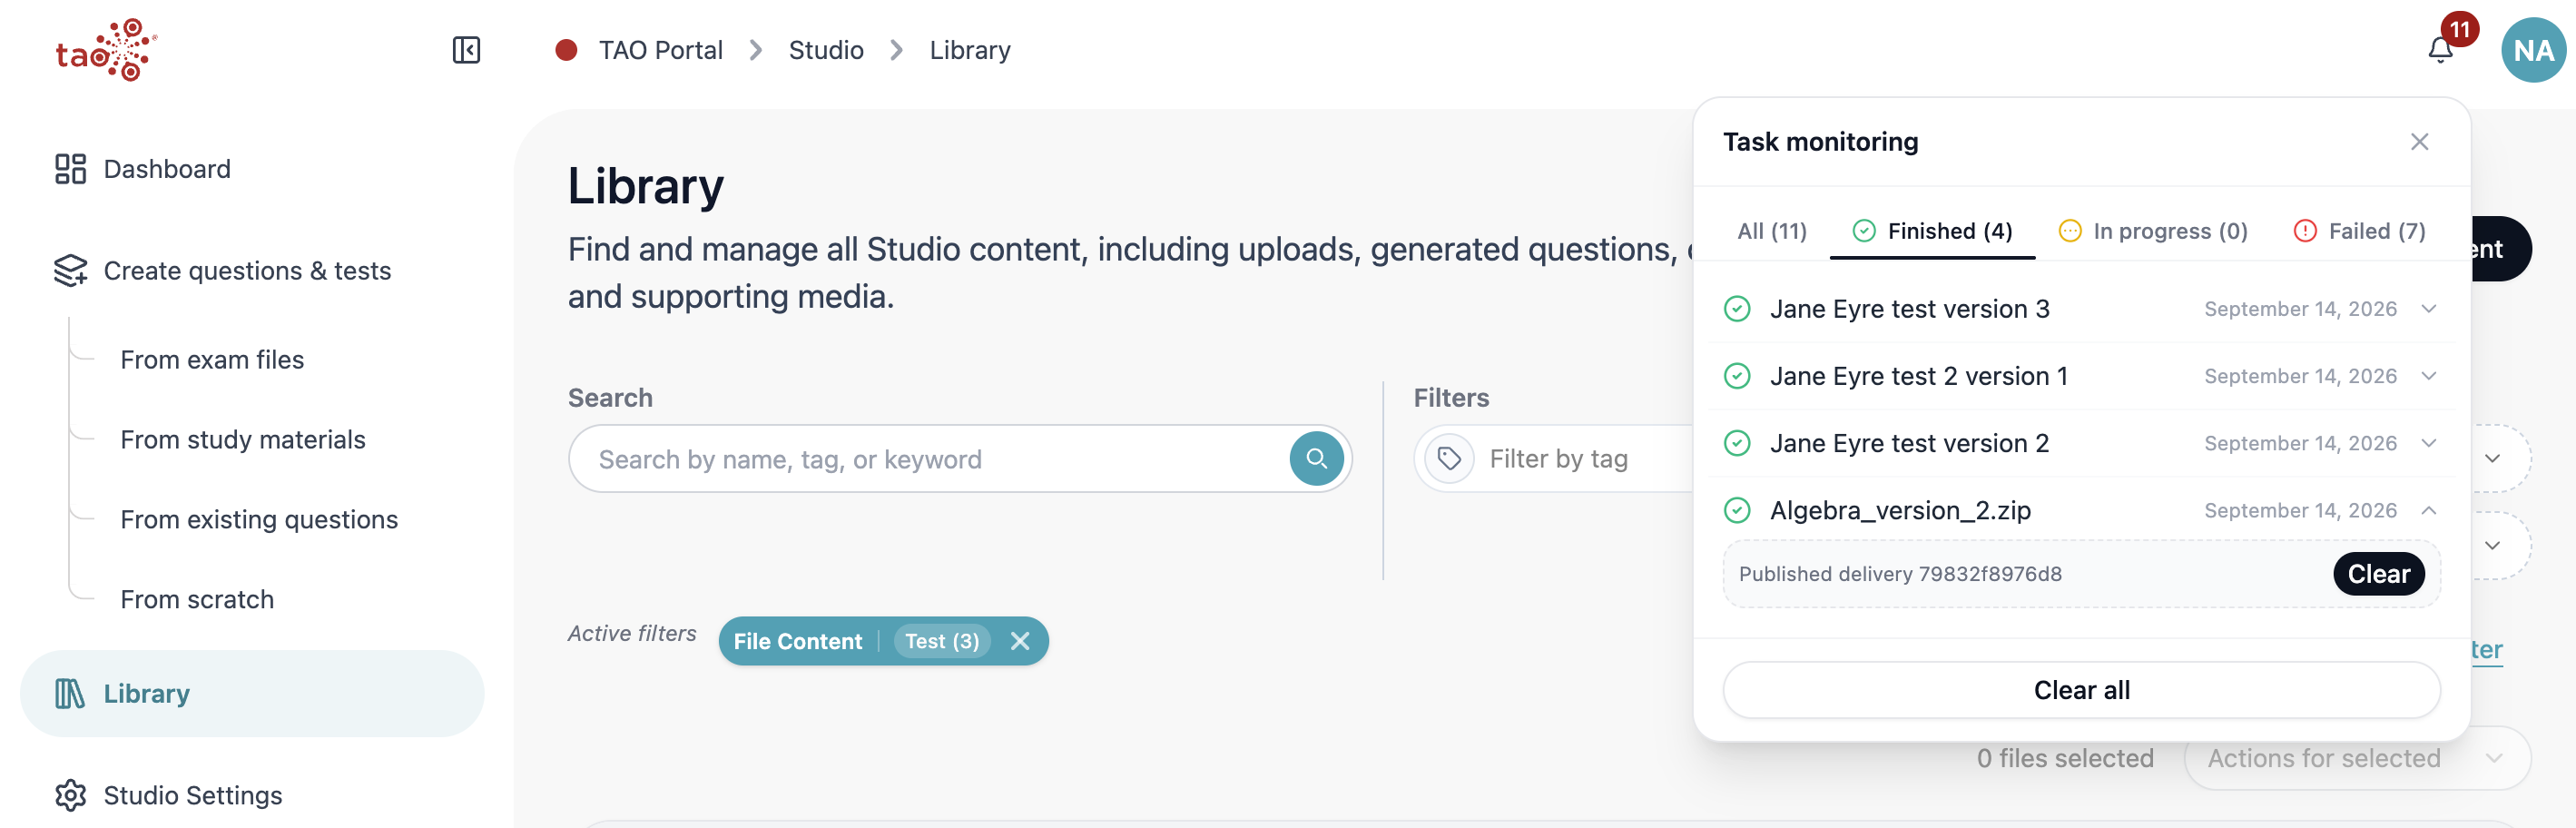Open From scratch in the sidebar
Screen dimensions: 2576x828
[x=197, y=600]
